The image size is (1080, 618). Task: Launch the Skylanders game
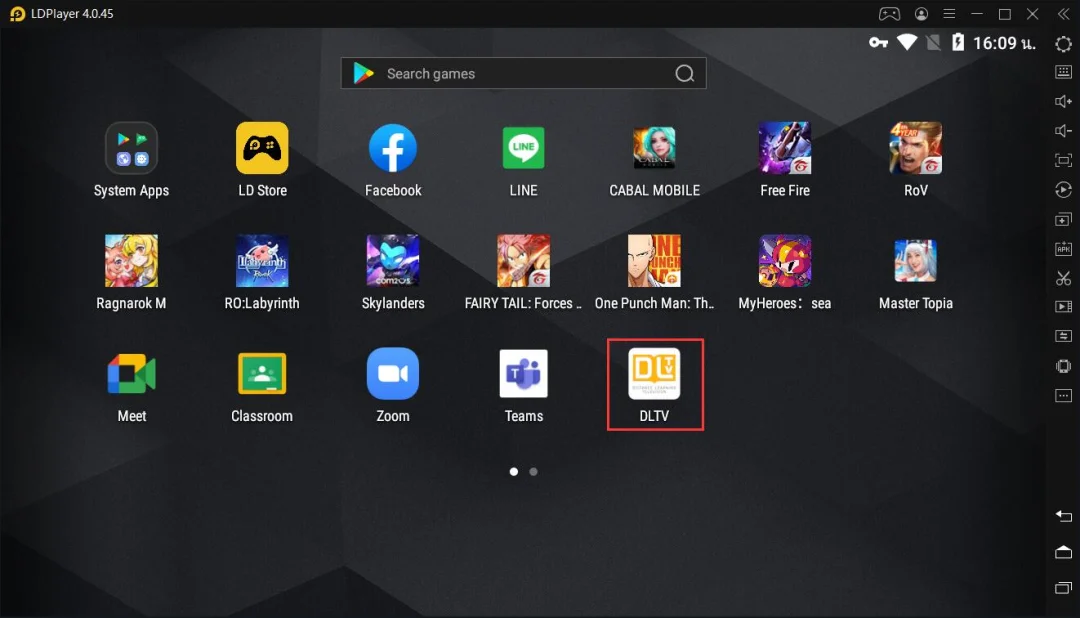tap(393, 260)
